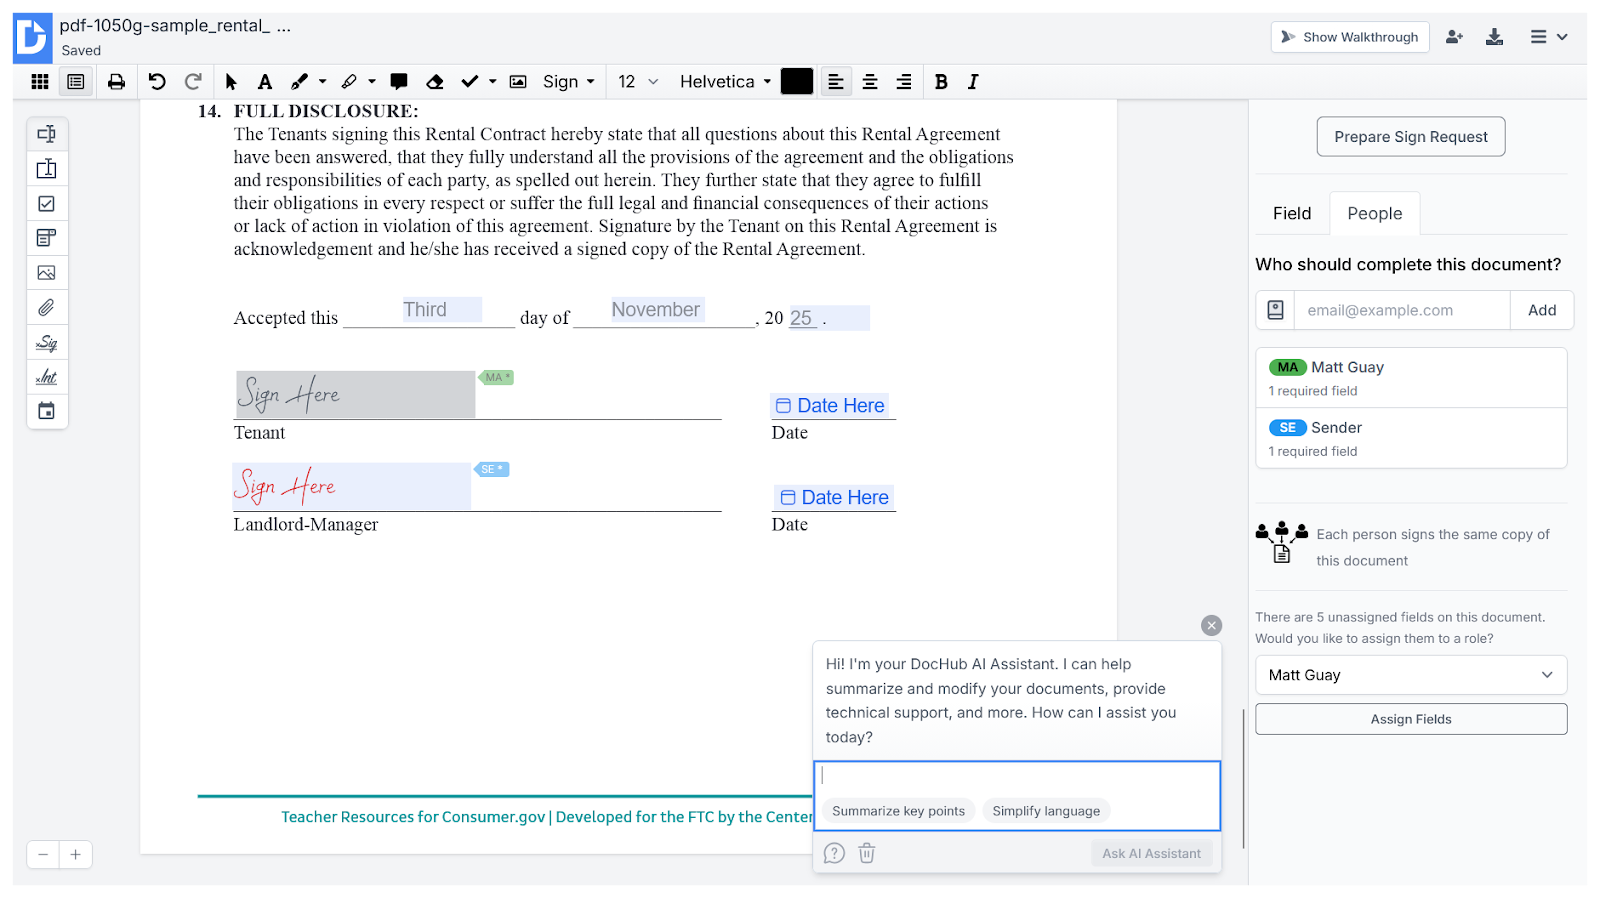This screenshot has width=1600, height=898.
Task: Redo the last undone action
Action: coord(194,82)
